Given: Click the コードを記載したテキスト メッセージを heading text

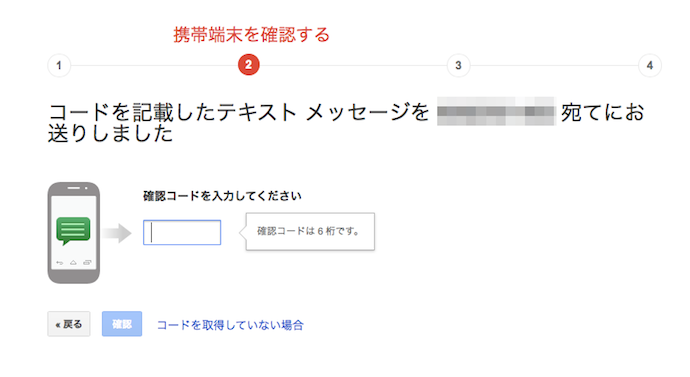Looking at the screenshot, I should pyautogui.click(x=239, y=112).
